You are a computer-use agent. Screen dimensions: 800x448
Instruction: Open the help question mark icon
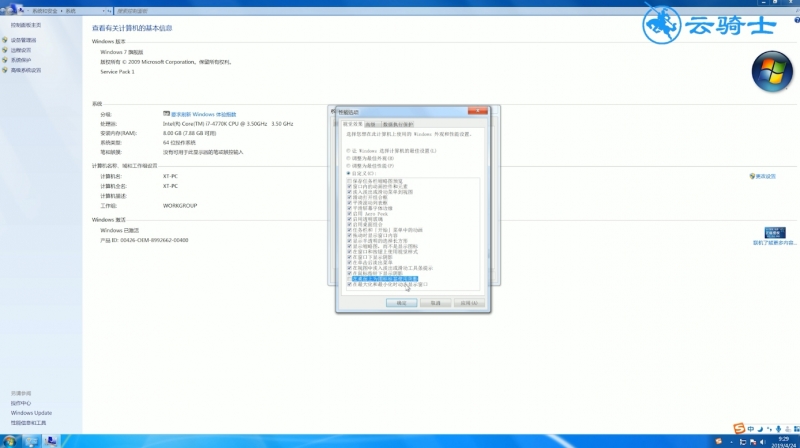(x=796, y=20)
